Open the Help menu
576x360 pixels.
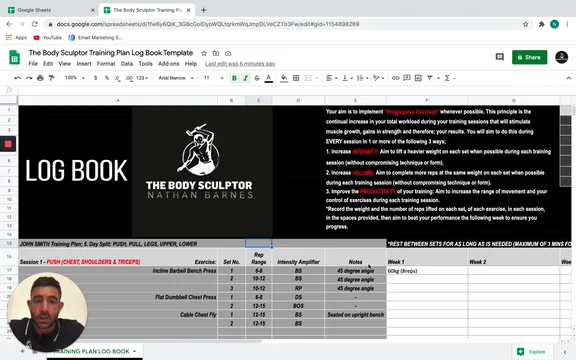pos(191,64)
